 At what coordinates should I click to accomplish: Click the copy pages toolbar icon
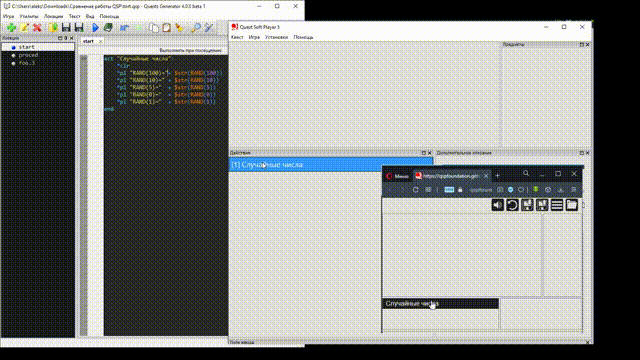[154, 27]
